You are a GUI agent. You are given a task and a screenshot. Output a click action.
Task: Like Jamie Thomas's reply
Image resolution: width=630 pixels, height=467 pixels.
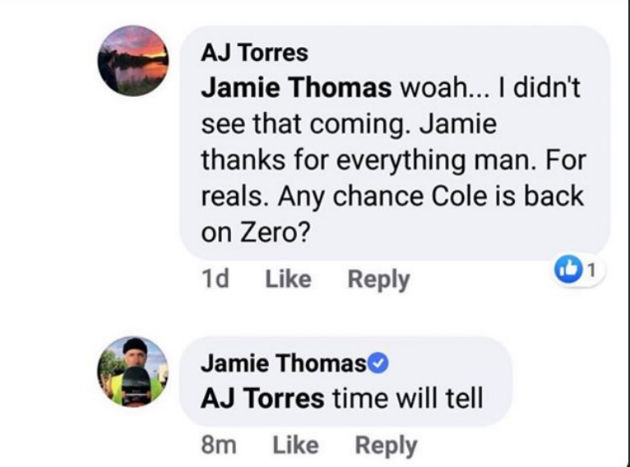point(295,444)
